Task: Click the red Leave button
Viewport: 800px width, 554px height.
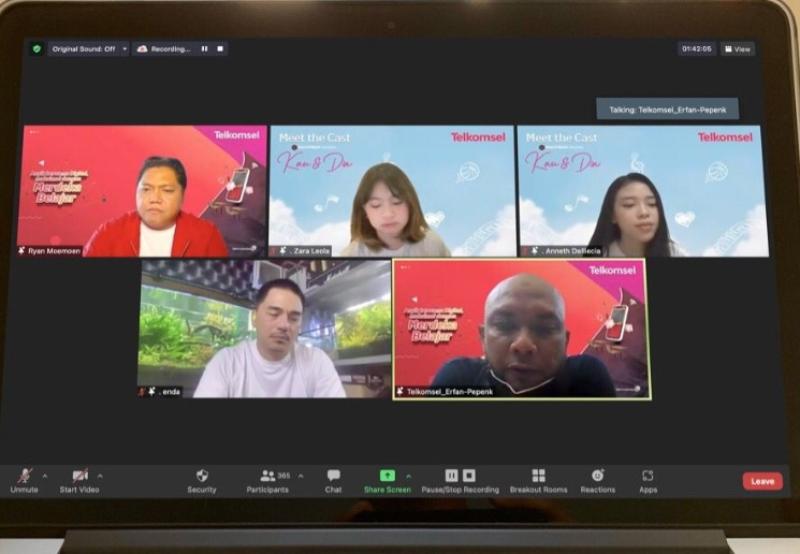Action: pyautogui.click(x=762, y=481)
